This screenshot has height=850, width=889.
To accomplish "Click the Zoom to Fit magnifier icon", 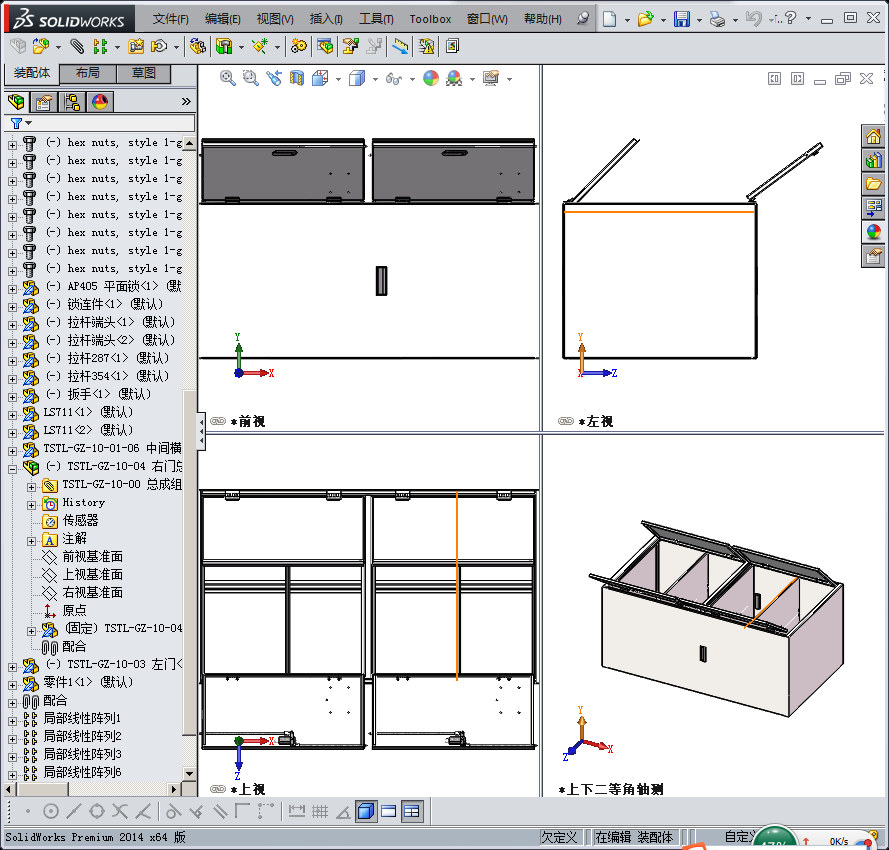I will (228, 78).
